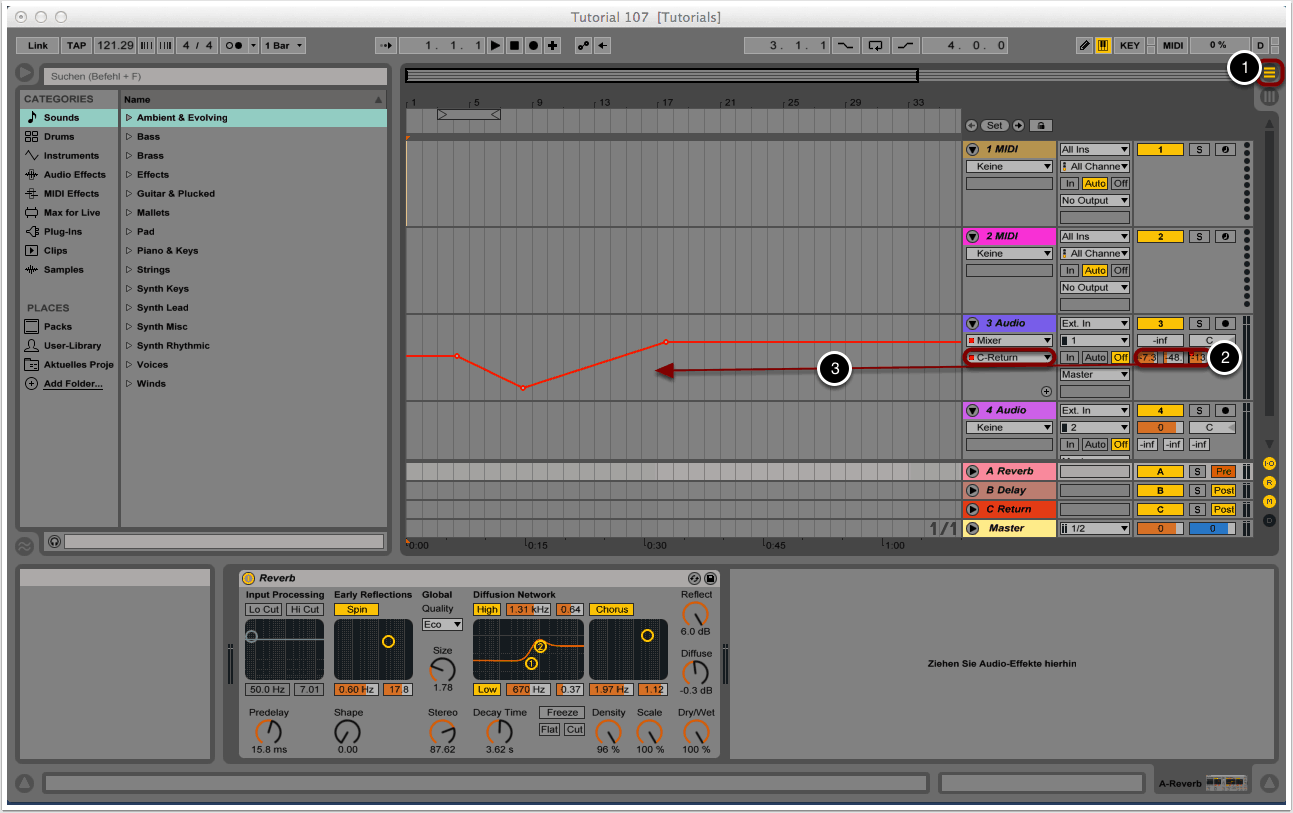Toggle the loop switch in transport
1293x813 pixels.
click(x=876, y=45)
